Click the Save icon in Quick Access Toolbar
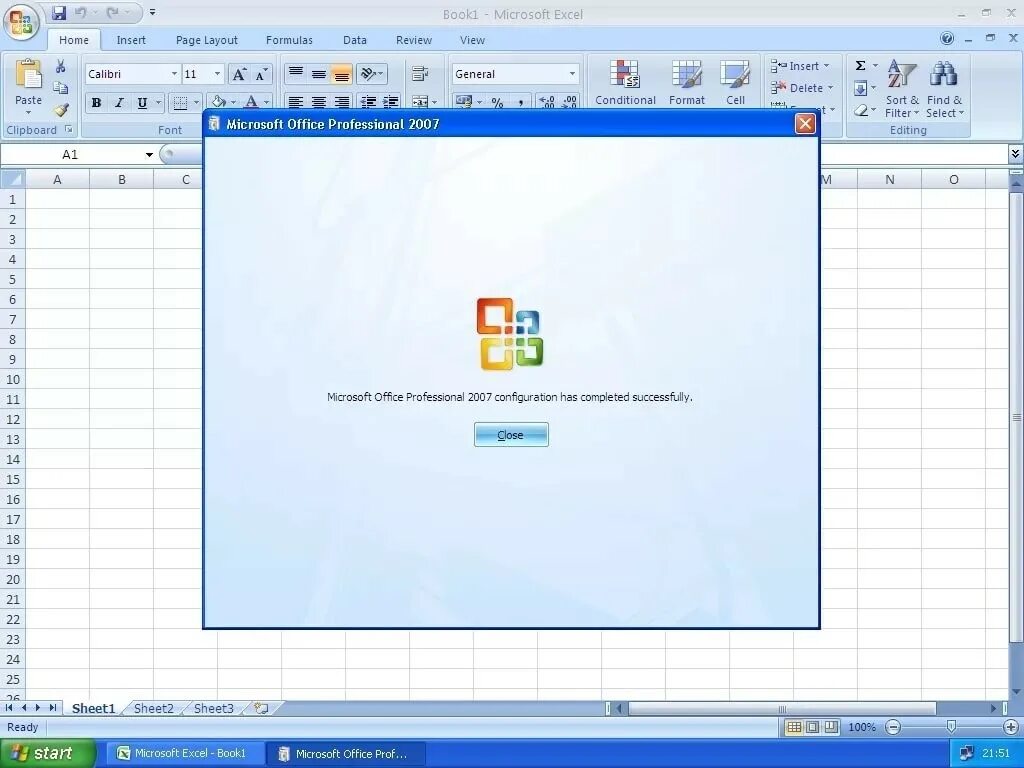 pyautogui.click(x=59, y=12)
